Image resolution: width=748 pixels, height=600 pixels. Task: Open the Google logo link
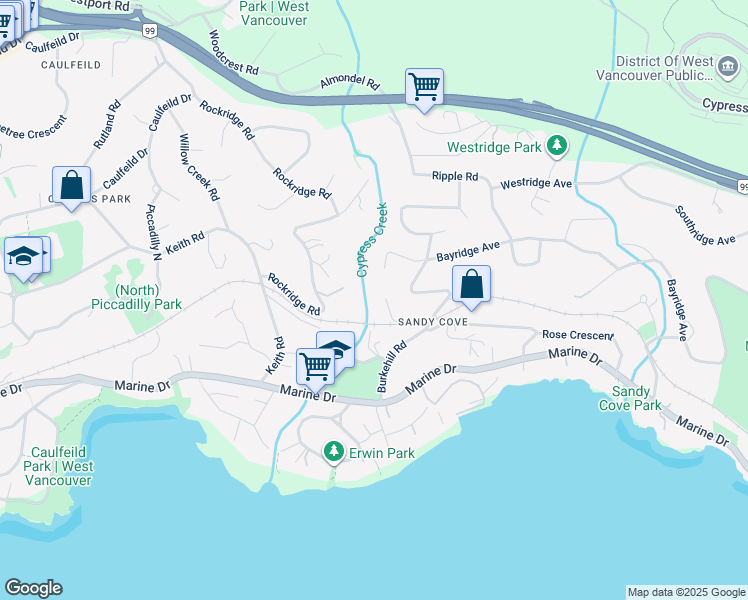[33, 588]
